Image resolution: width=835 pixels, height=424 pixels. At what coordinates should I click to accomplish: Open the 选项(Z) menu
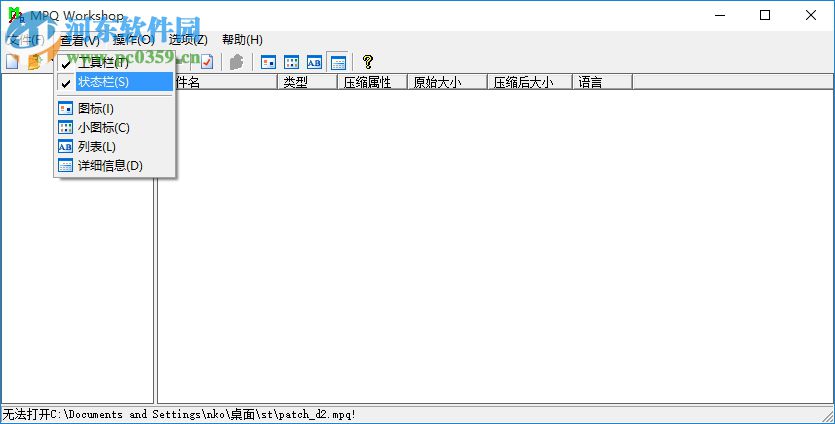[188, 40]
